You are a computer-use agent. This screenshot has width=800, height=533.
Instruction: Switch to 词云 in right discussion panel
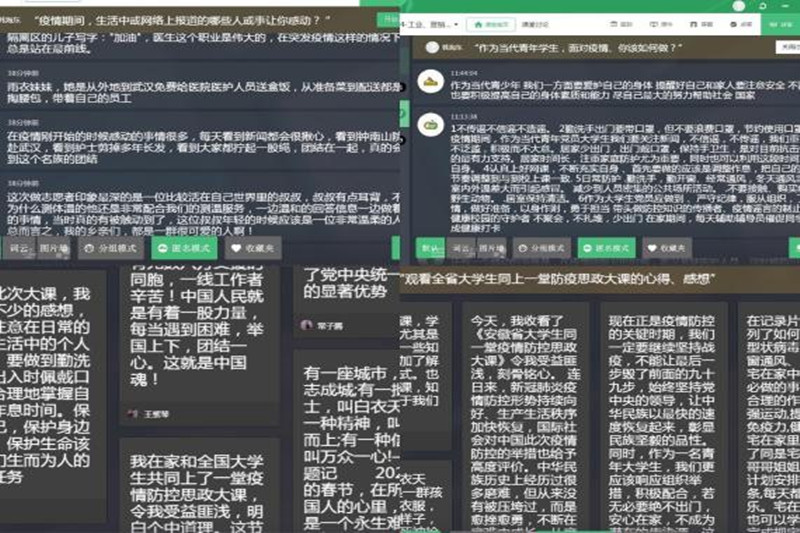coord(462,248)
